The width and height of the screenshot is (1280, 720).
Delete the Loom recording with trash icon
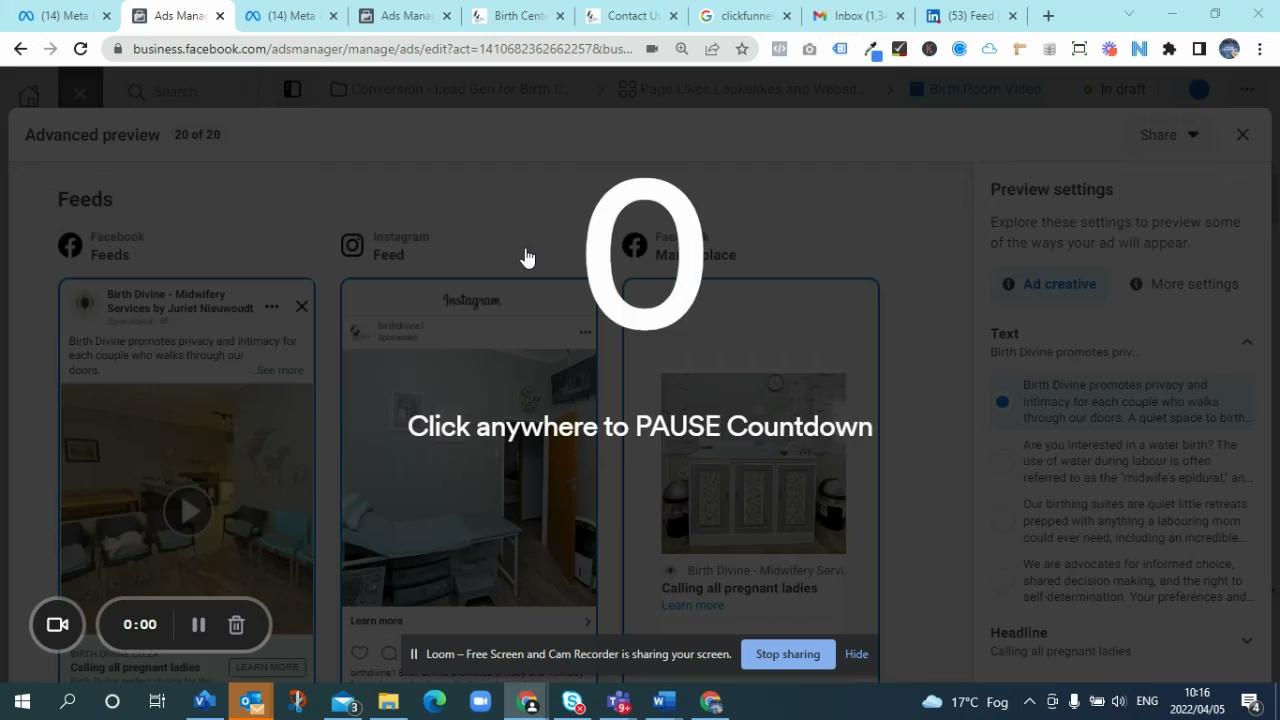236,625
